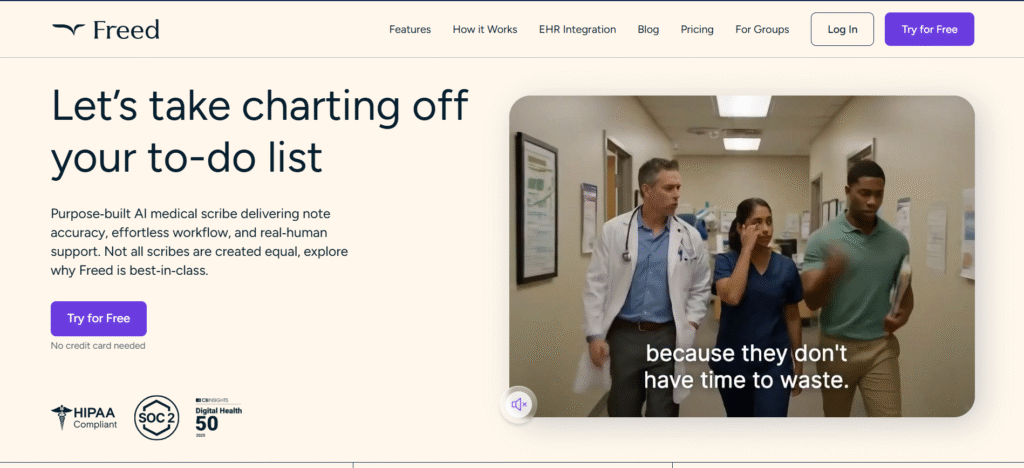
Task: Open the Pricing page
Action: point(697,30)
